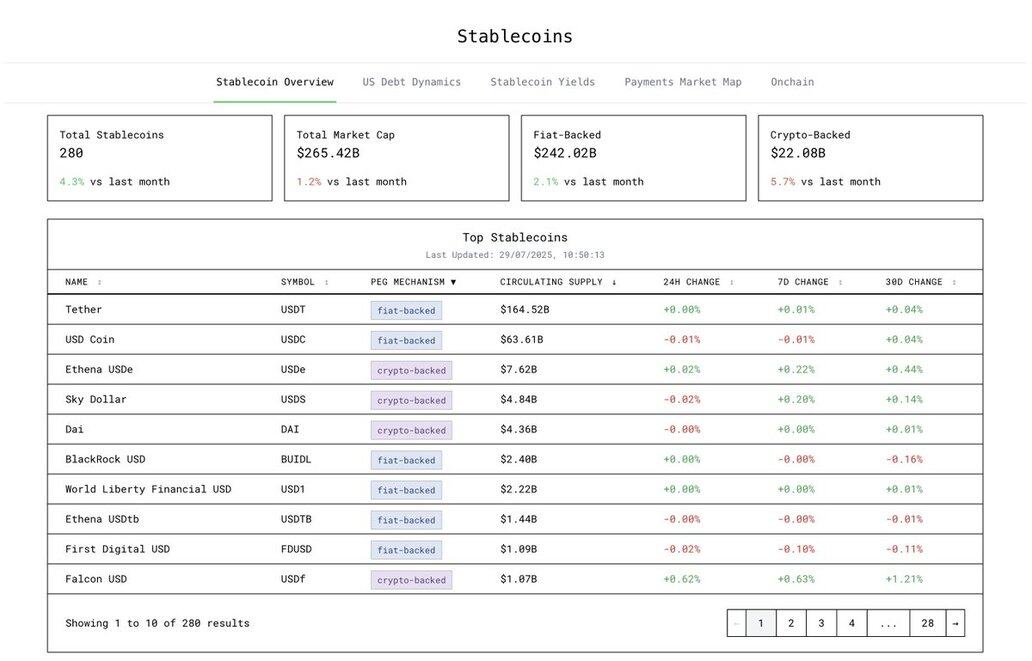Click the Showing 1 to 10 of 280 results text
The width and height of the screenshot is (1032, 661).
(157, 623)
